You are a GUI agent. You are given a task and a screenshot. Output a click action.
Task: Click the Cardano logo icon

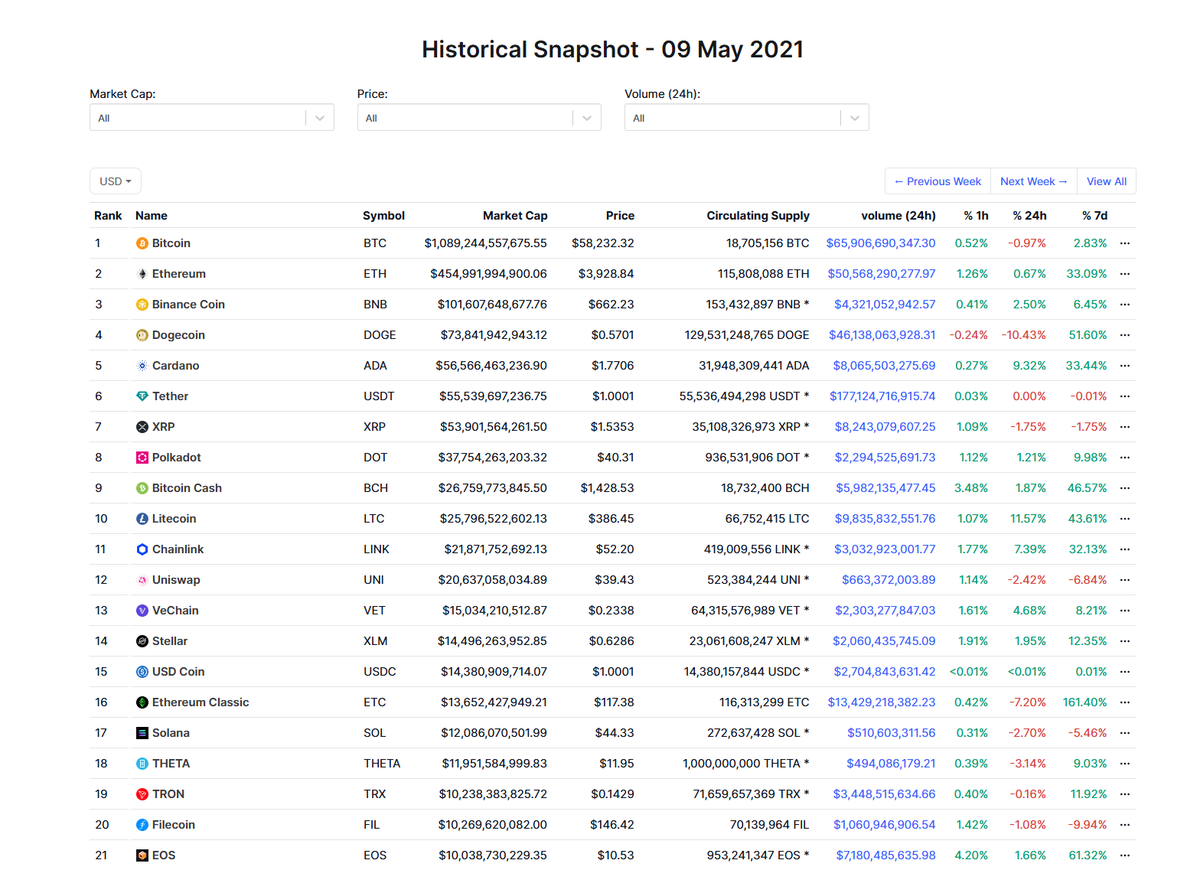click(x=140, y=365)
